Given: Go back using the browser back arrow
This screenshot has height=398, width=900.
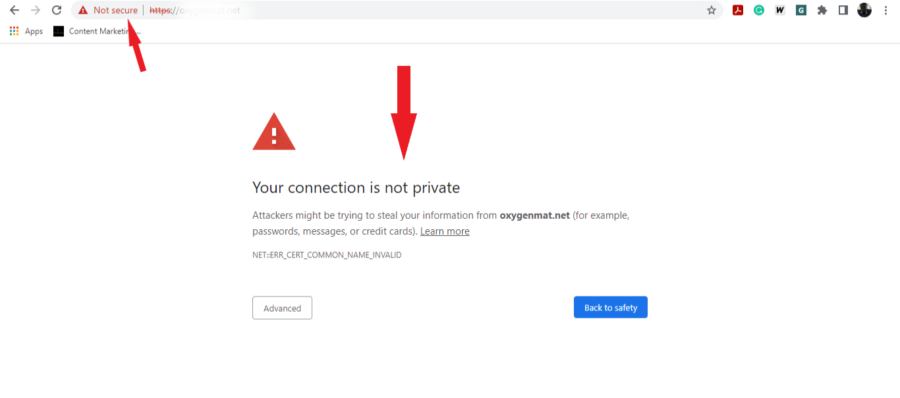Looking at the screenshot, I should click(14, 10).
